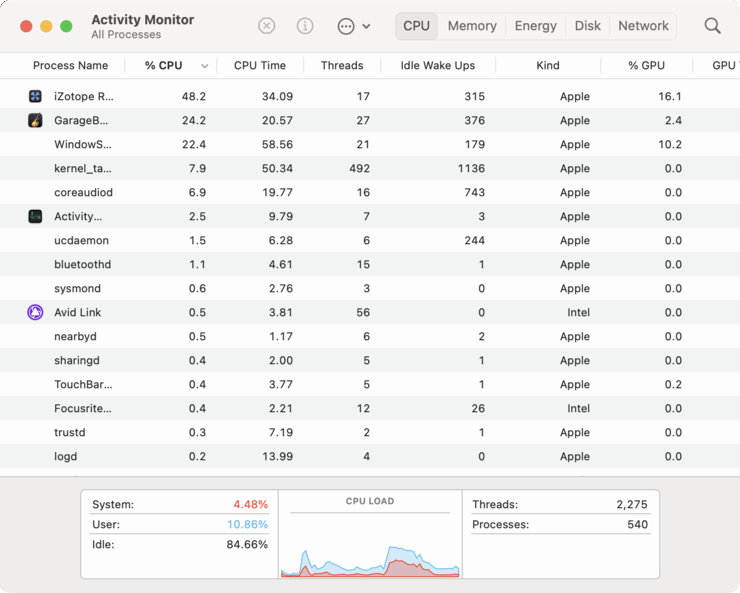Click the 16.1 GPU percentage value
This screenshot has height=593, width=740.
click(x=670, y=97)
